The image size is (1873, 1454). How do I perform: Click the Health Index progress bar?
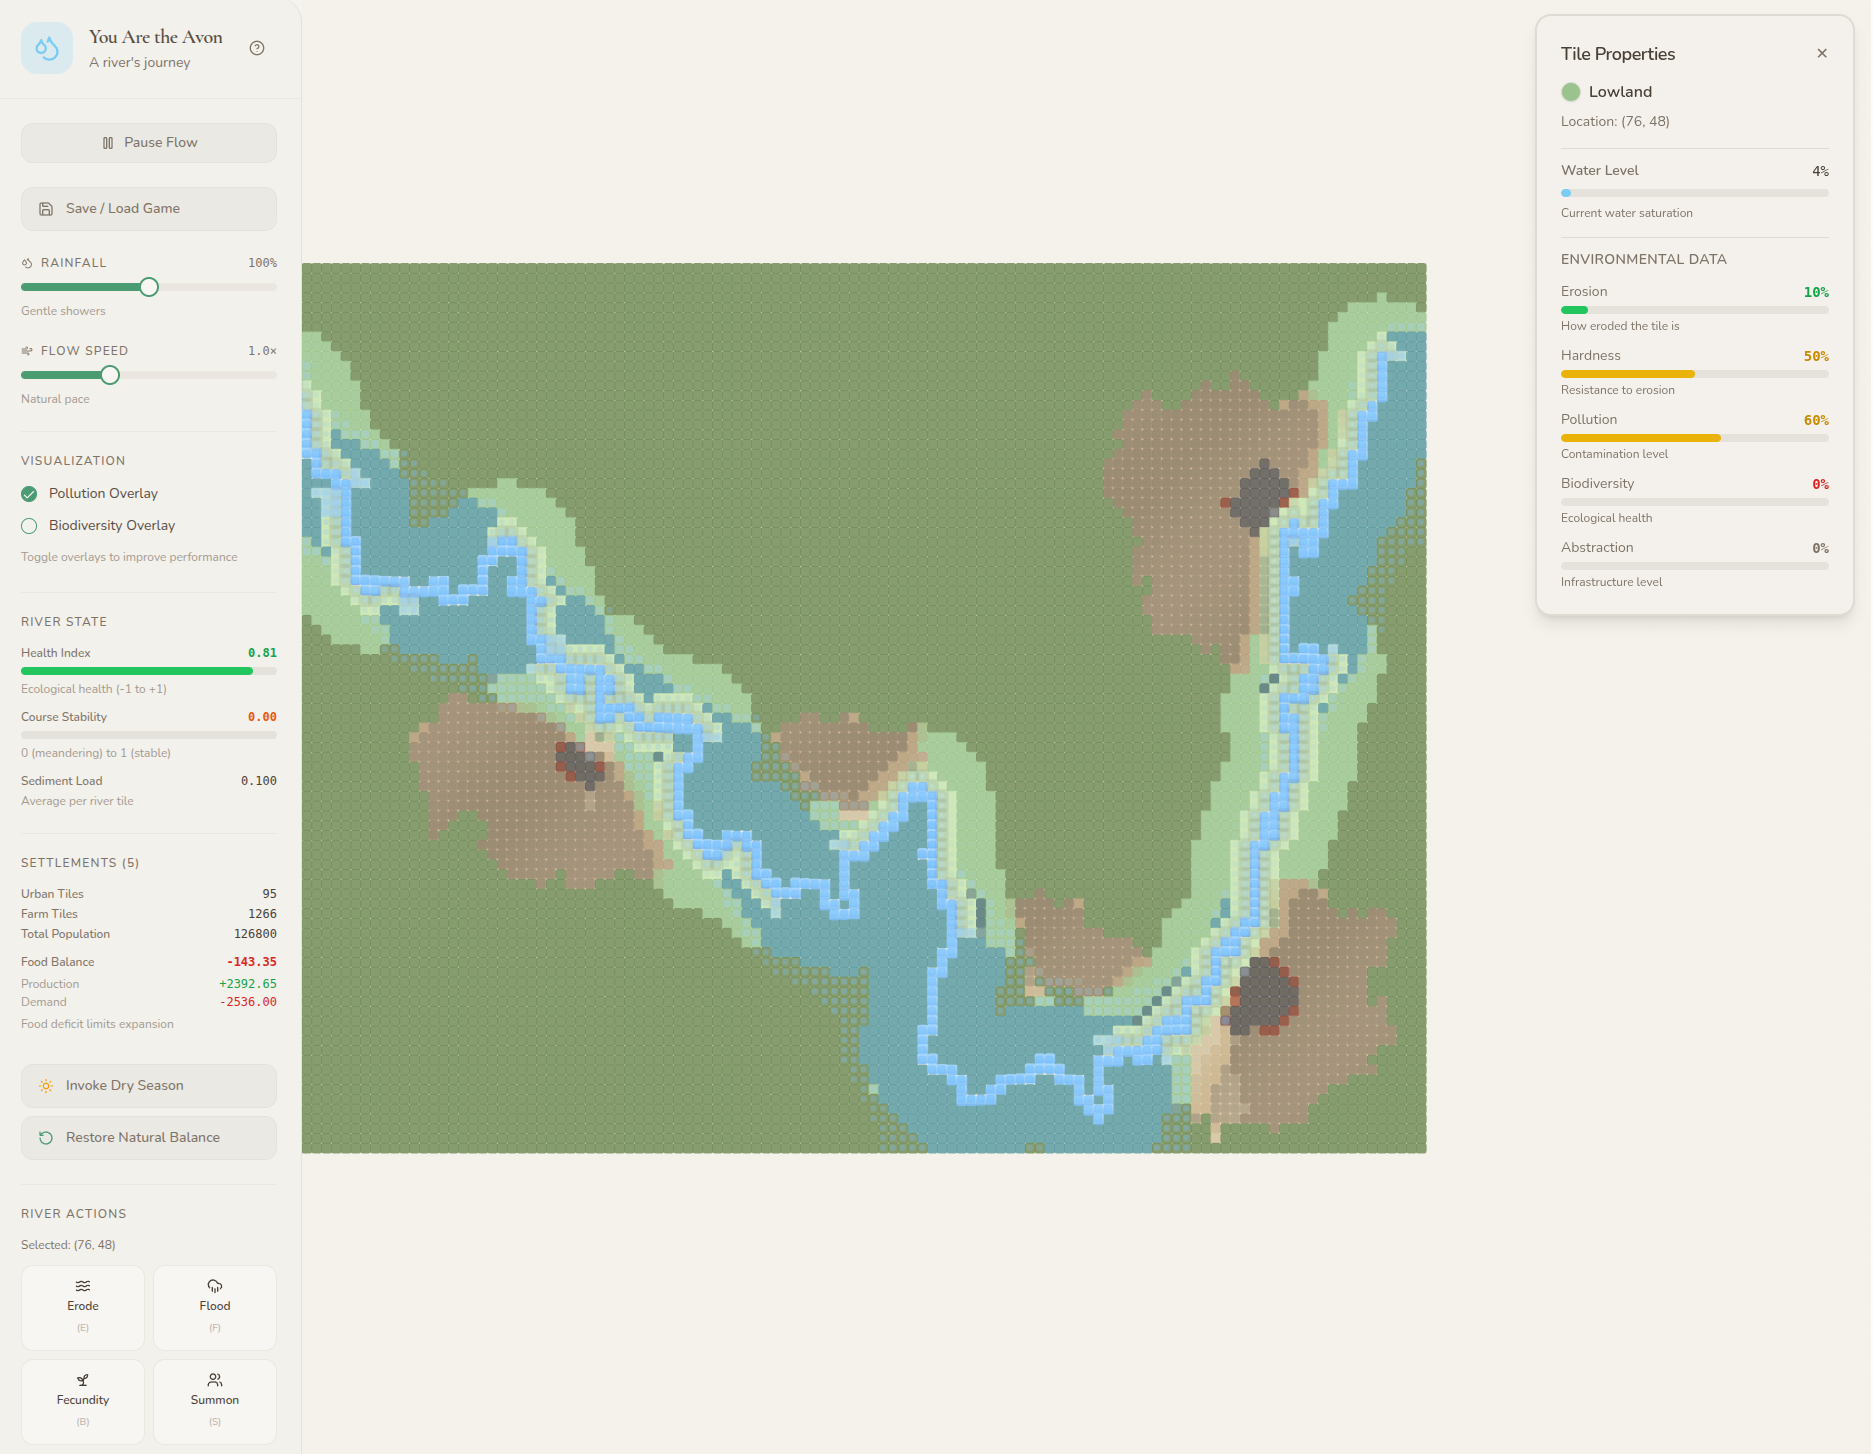(x=149, y=671)
